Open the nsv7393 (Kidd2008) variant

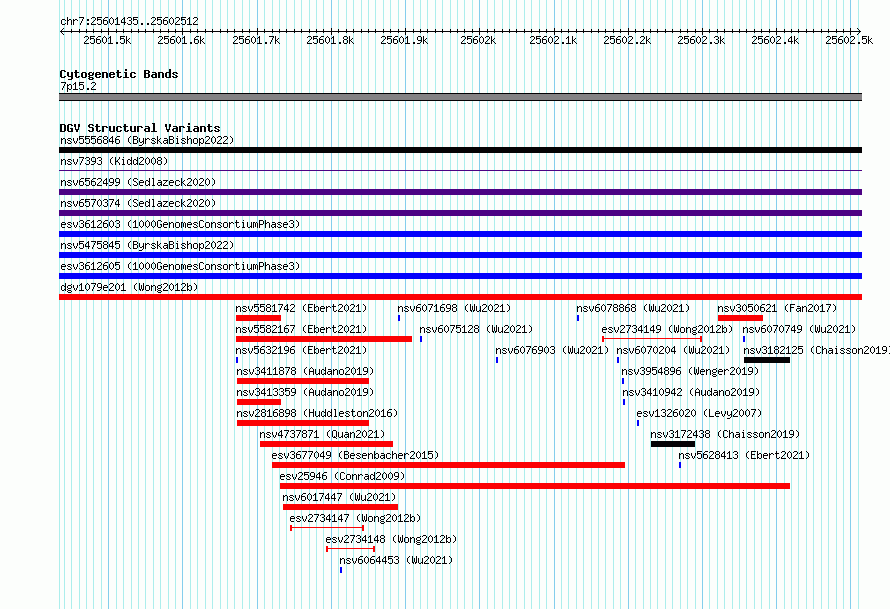coord(114,161)
